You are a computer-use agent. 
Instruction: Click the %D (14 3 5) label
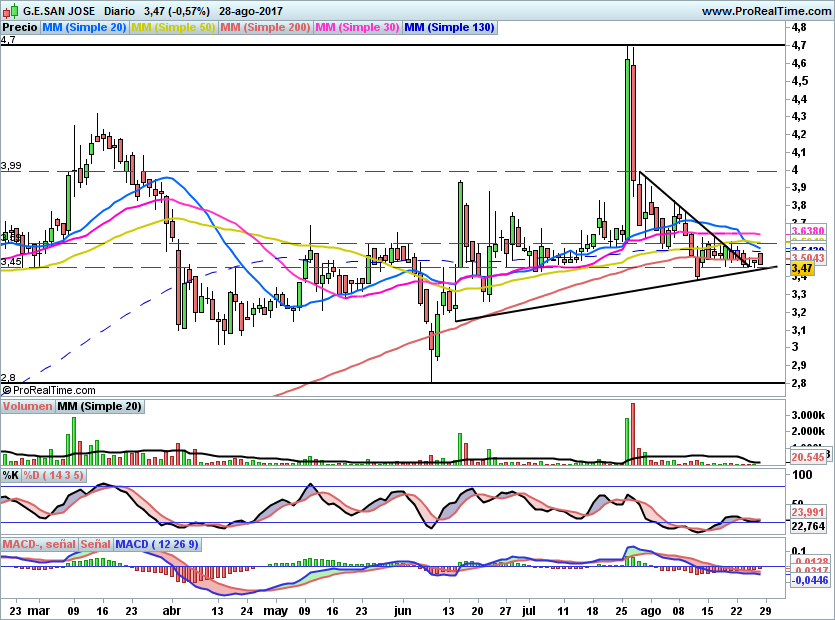54,474
